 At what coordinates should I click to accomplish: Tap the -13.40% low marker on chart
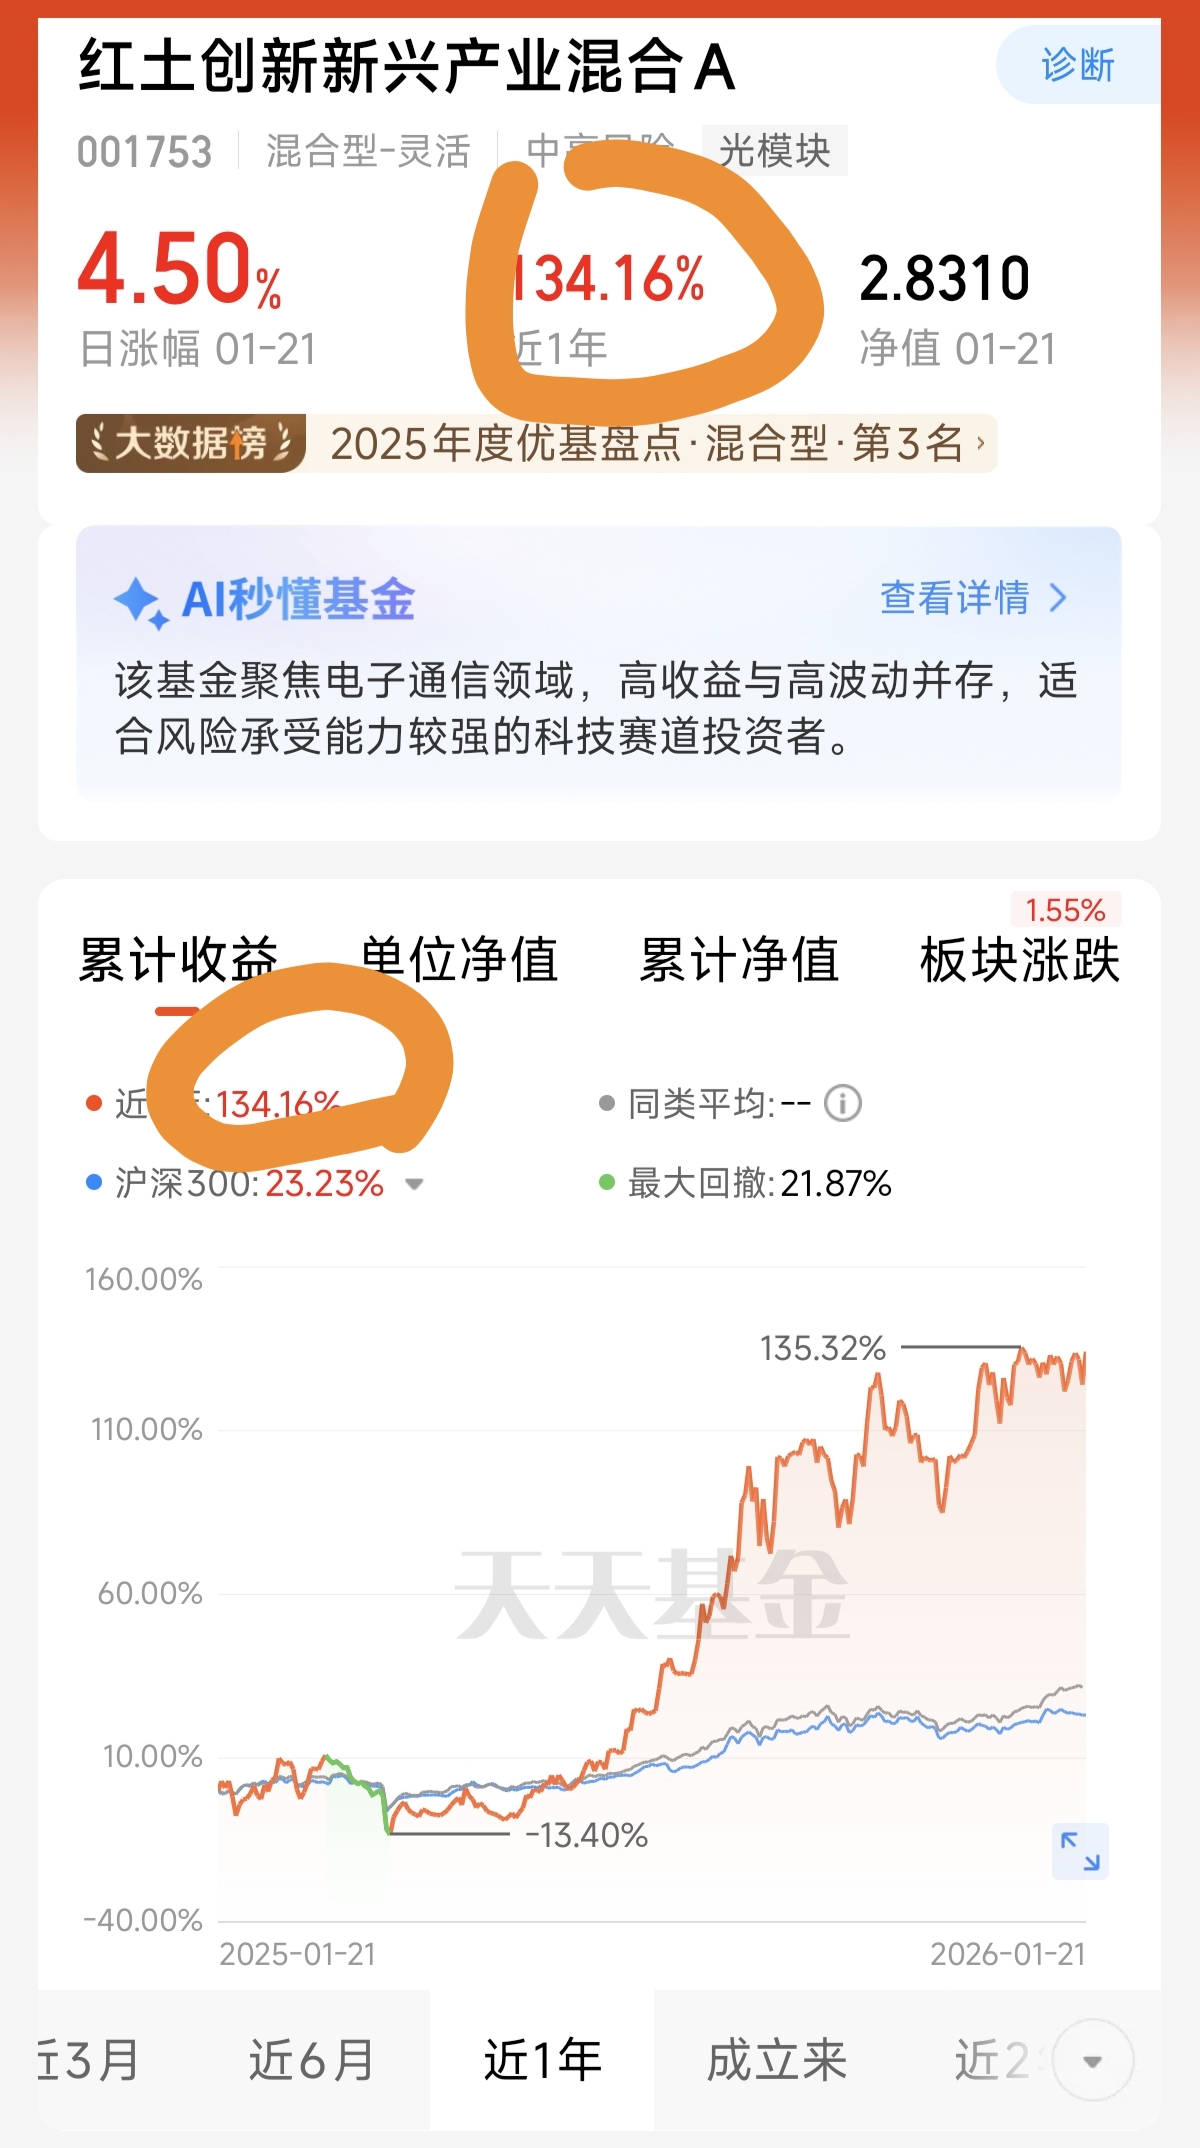pos(587,1835)
